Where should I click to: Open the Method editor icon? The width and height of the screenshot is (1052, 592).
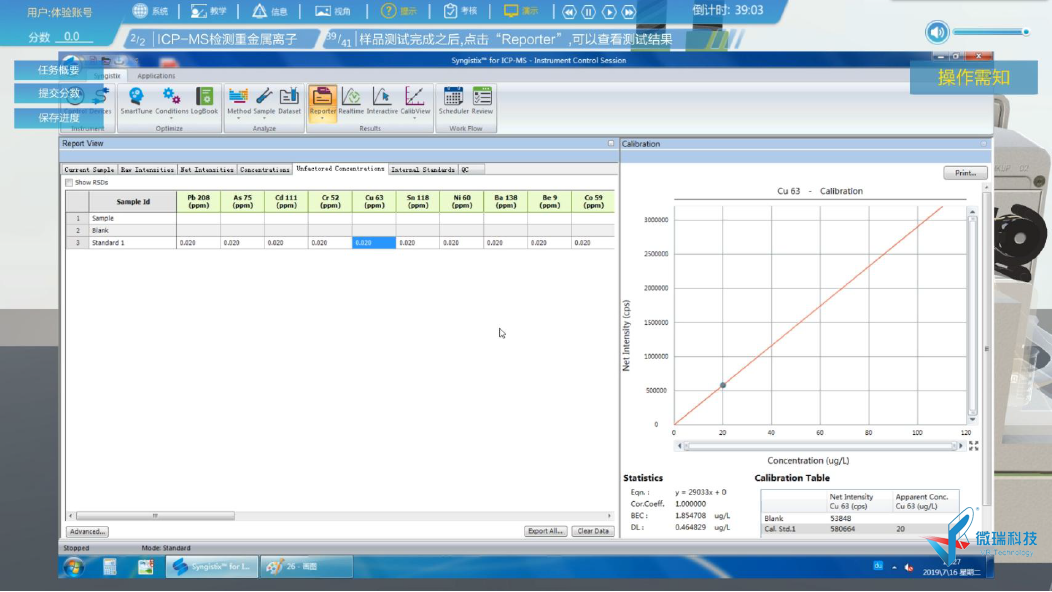click(238, 101)
